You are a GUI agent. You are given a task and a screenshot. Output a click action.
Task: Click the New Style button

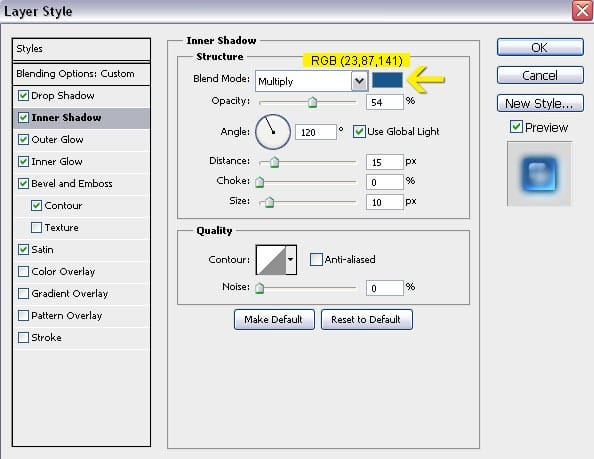coord(540,103)
